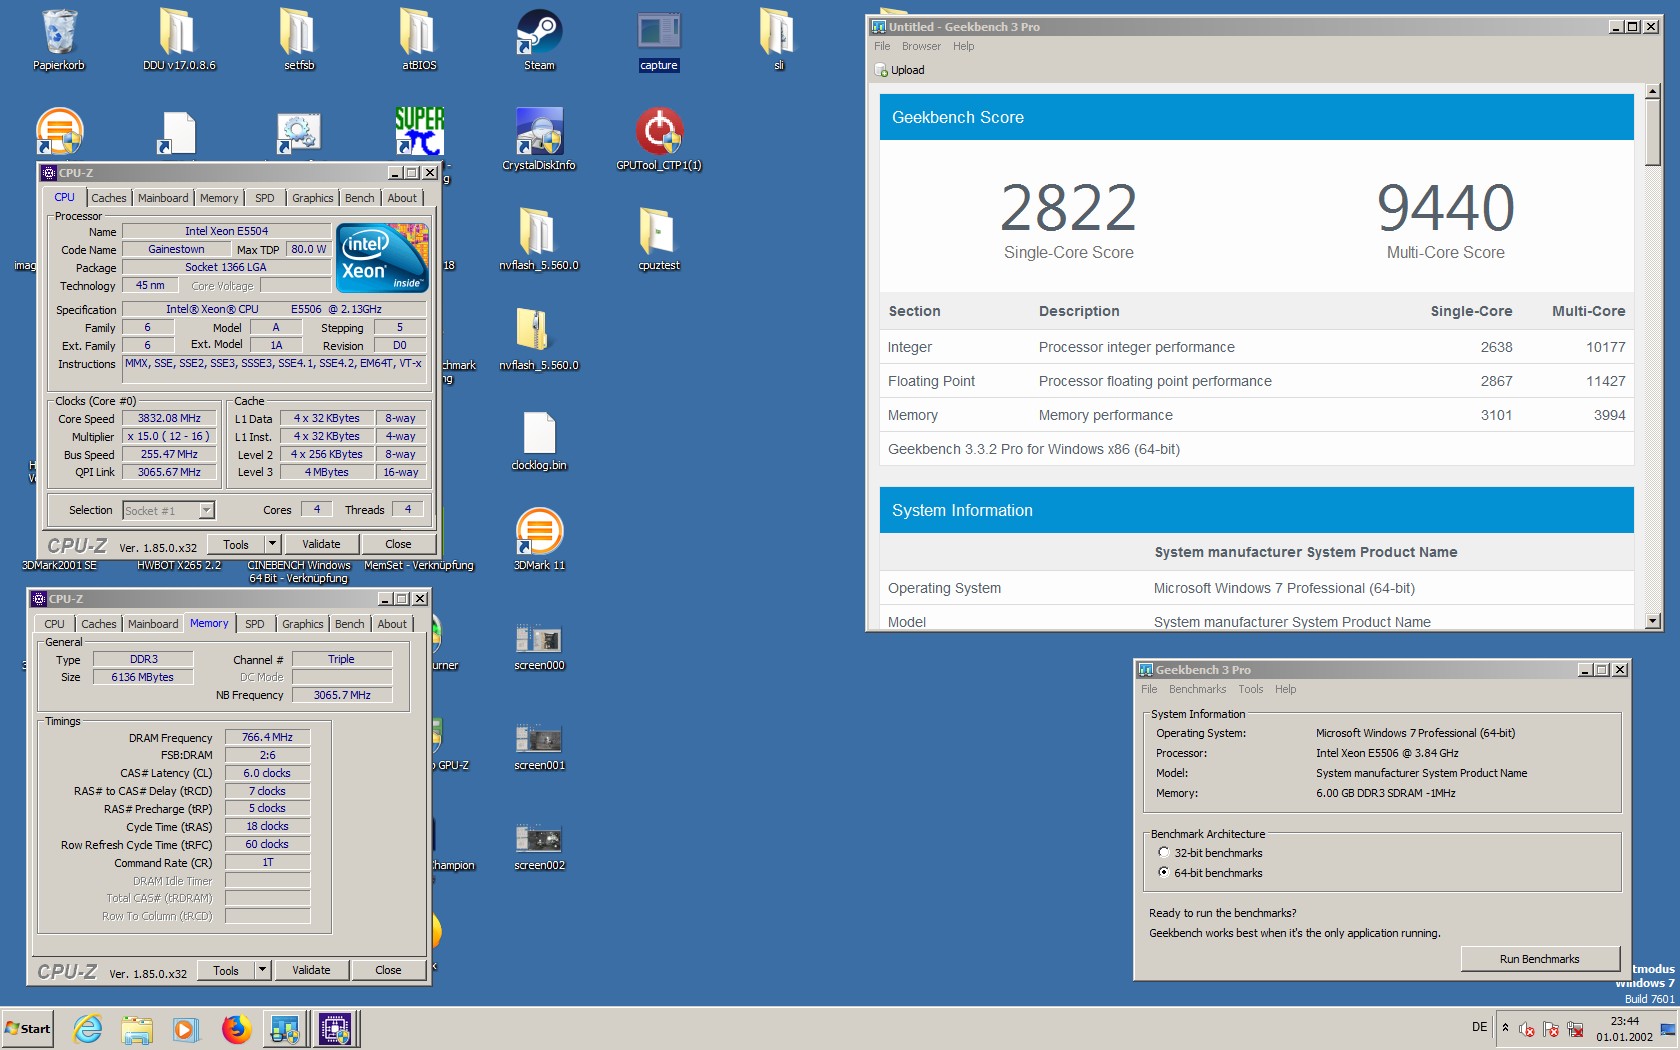
Task: Launch the 3DMark 11 shortcut
Action: tap(539, 540)
